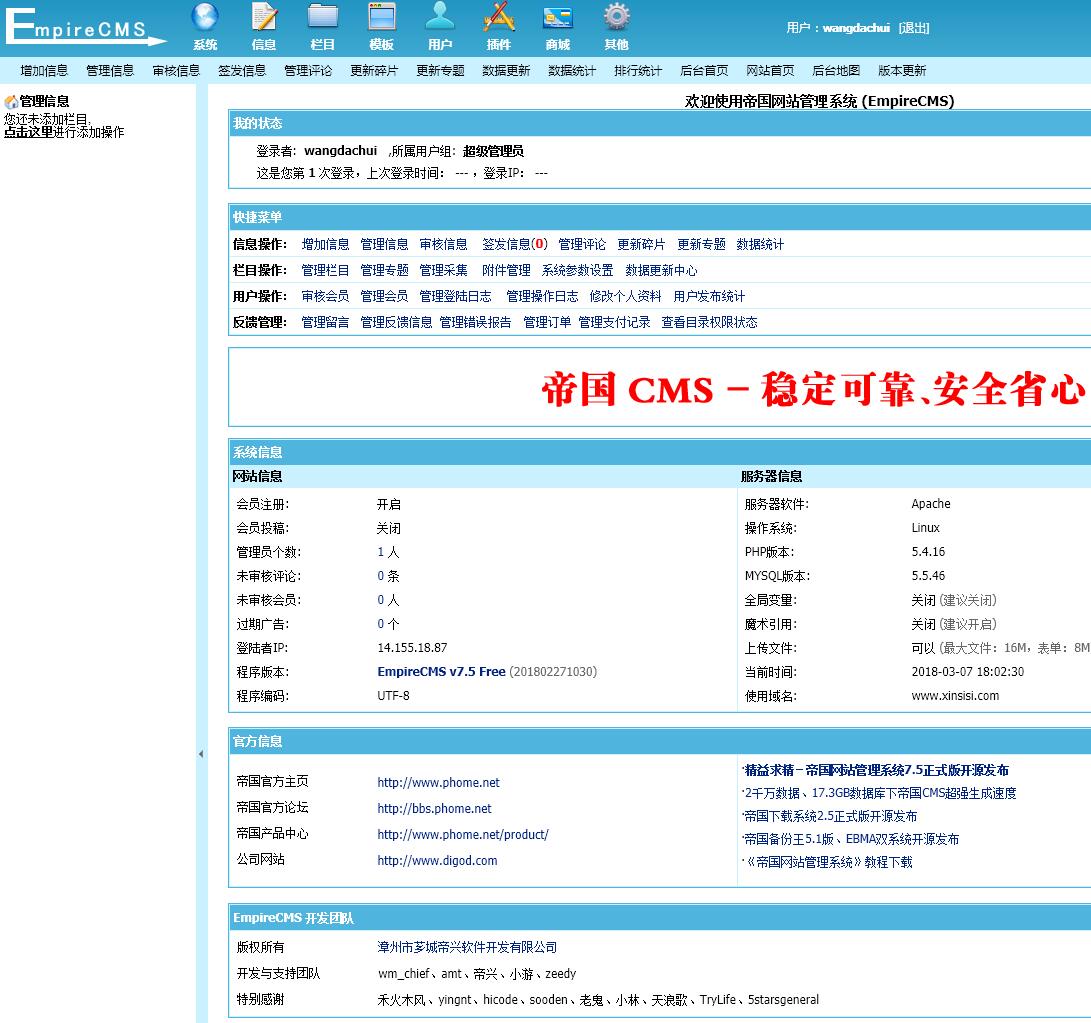
Task: Click the 模板 (Templates) icon
Action: 381,25
